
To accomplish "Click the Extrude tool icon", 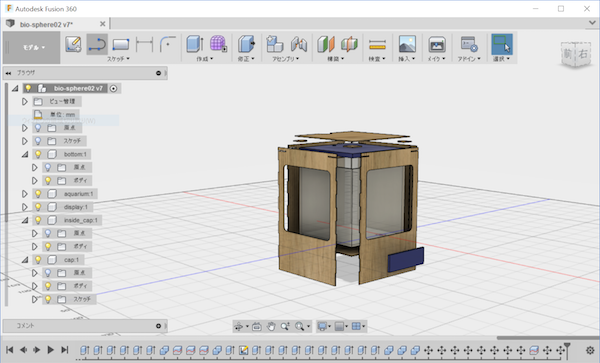I will [x=195, y=44].
